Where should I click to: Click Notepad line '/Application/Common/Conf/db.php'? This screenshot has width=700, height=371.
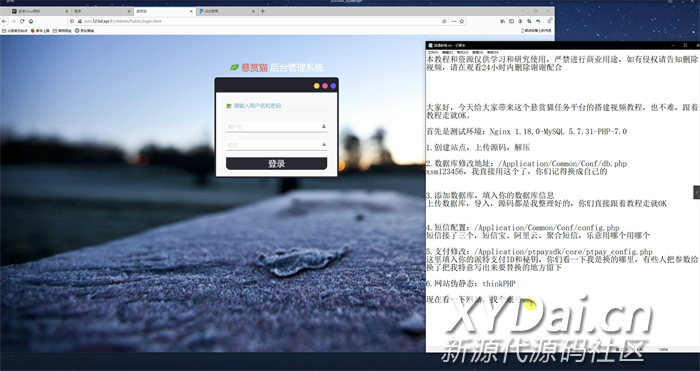tap(527, 164)
